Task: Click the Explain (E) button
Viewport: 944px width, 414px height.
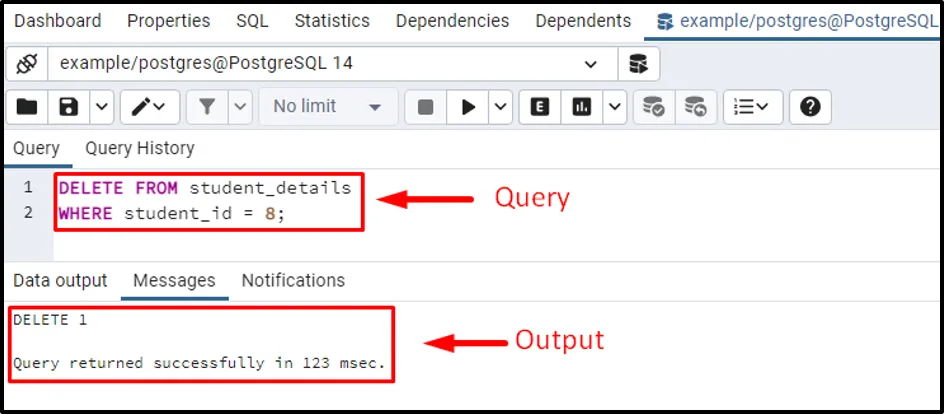Action: click(x=540, y=107)
